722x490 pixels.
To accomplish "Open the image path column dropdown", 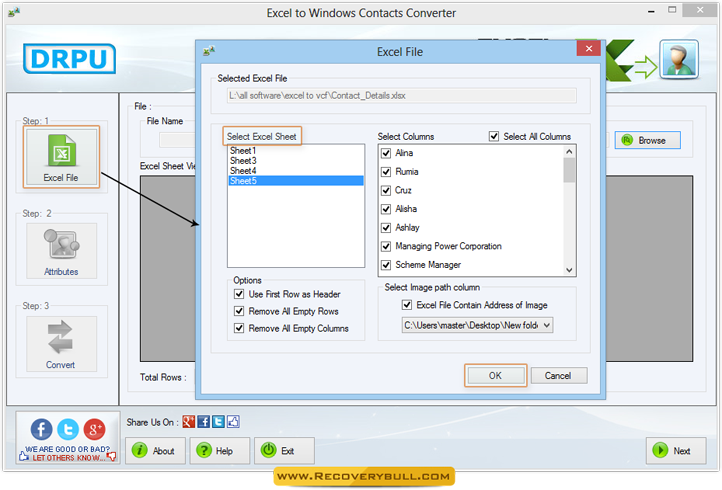I will pos(547,325).
